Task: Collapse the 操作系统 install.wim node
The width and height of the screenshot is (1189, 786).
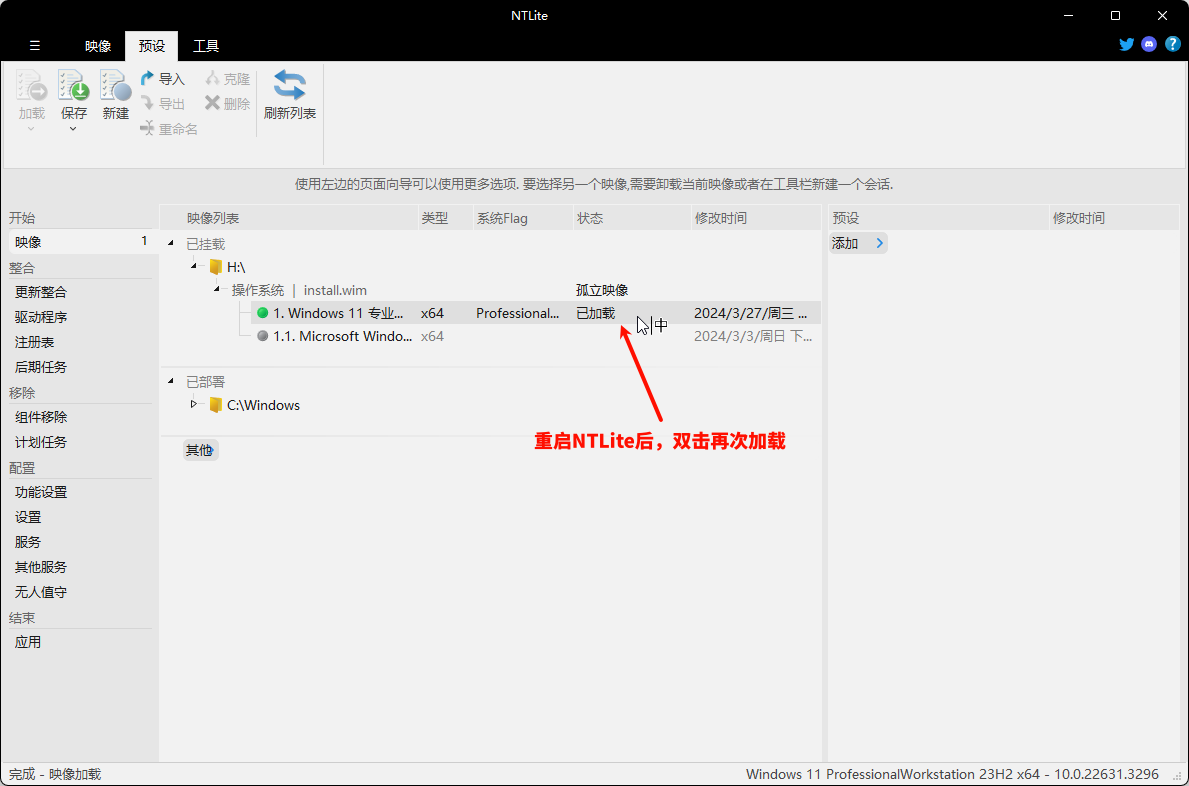Action: point(217,289)
